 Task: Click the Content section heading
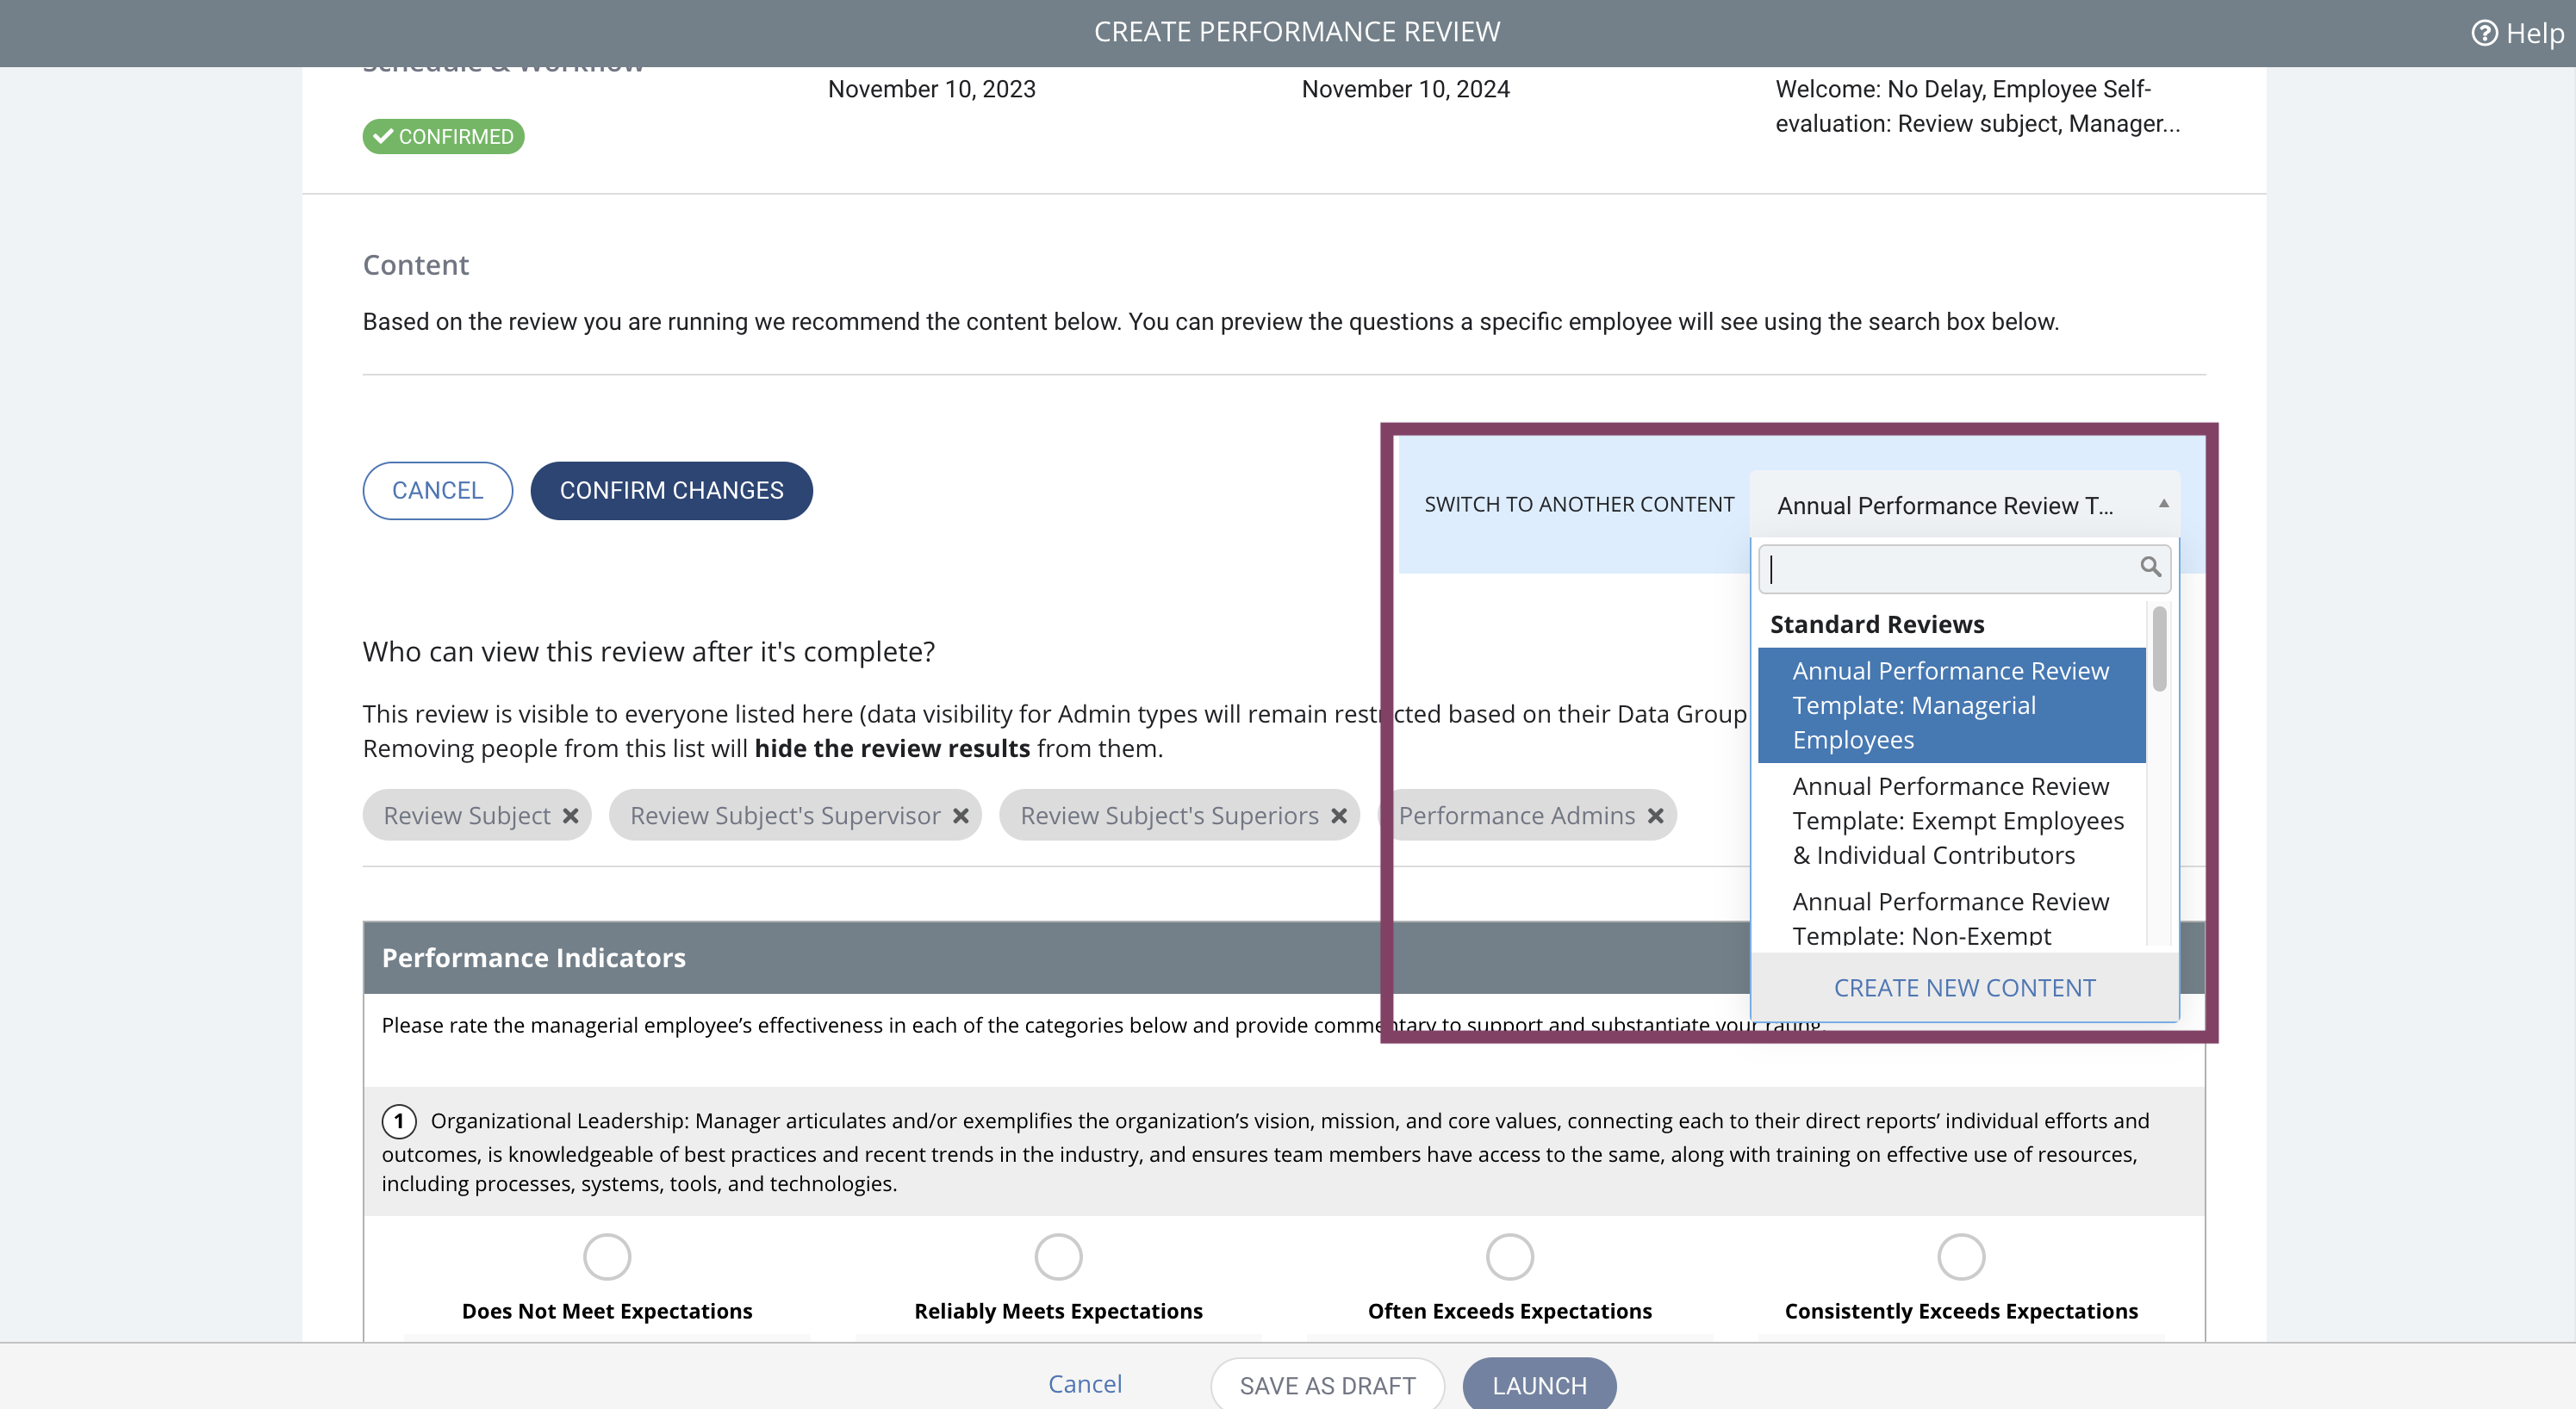(415, 265)
